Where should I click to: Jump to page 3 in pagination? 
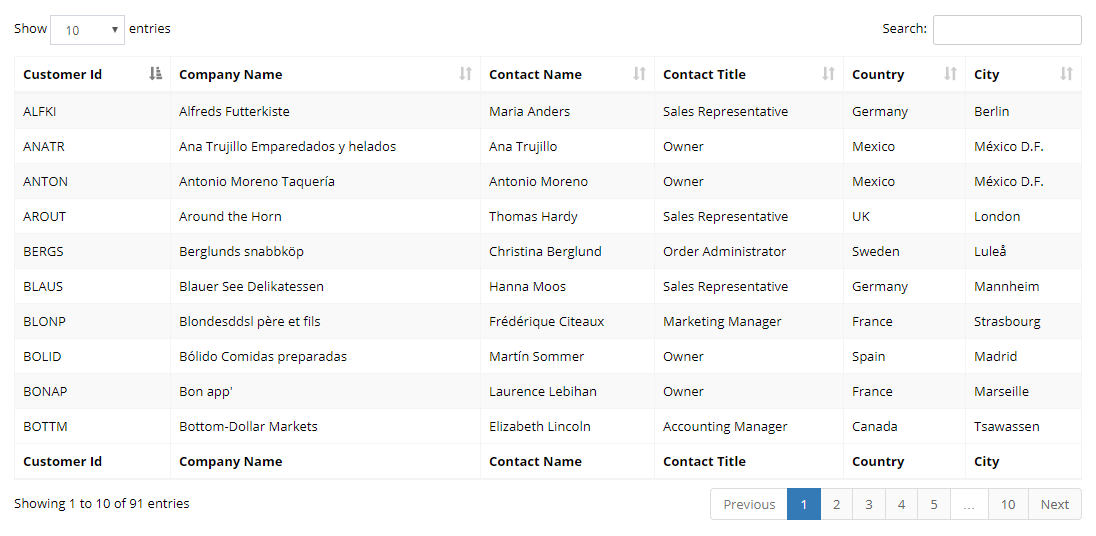[x=868, y=504]
